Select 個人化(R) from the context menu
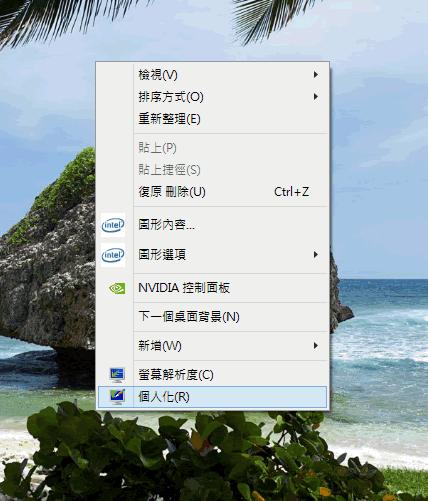 click(x=212, y=397)
